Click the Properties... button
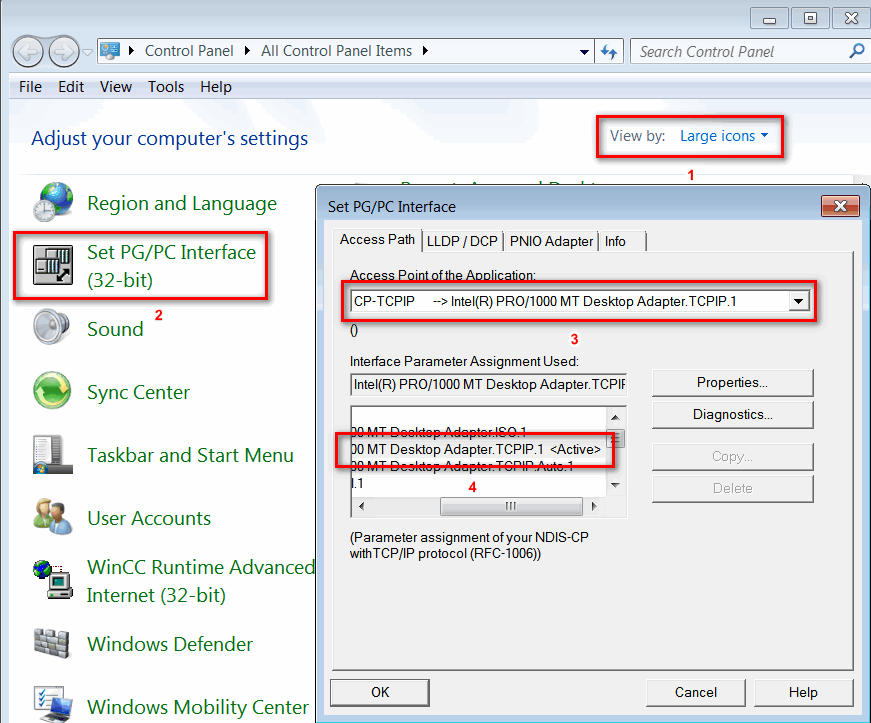This screenshot has width=871, height=723. tap(732, 383)
